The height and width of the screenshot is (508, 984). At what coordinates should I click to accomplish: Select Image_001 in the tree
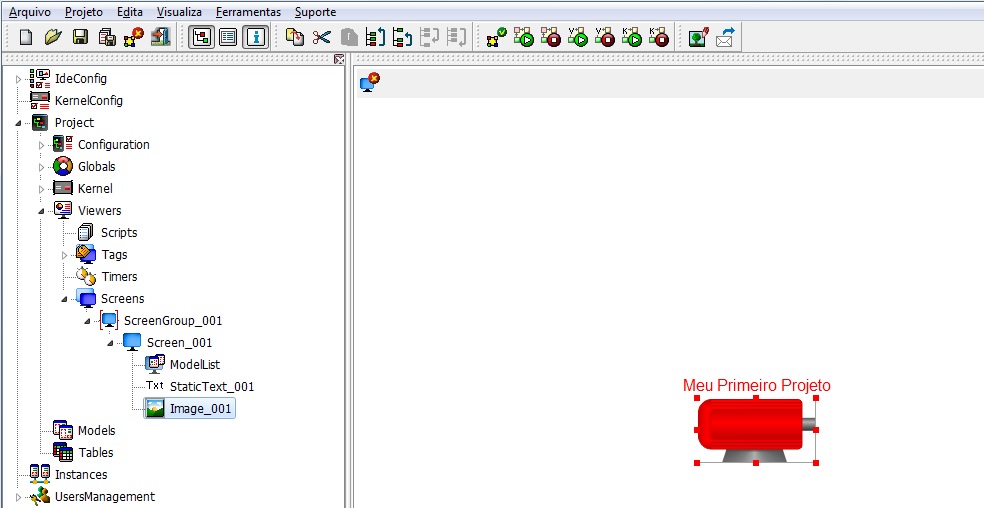[x=201, y=409]
